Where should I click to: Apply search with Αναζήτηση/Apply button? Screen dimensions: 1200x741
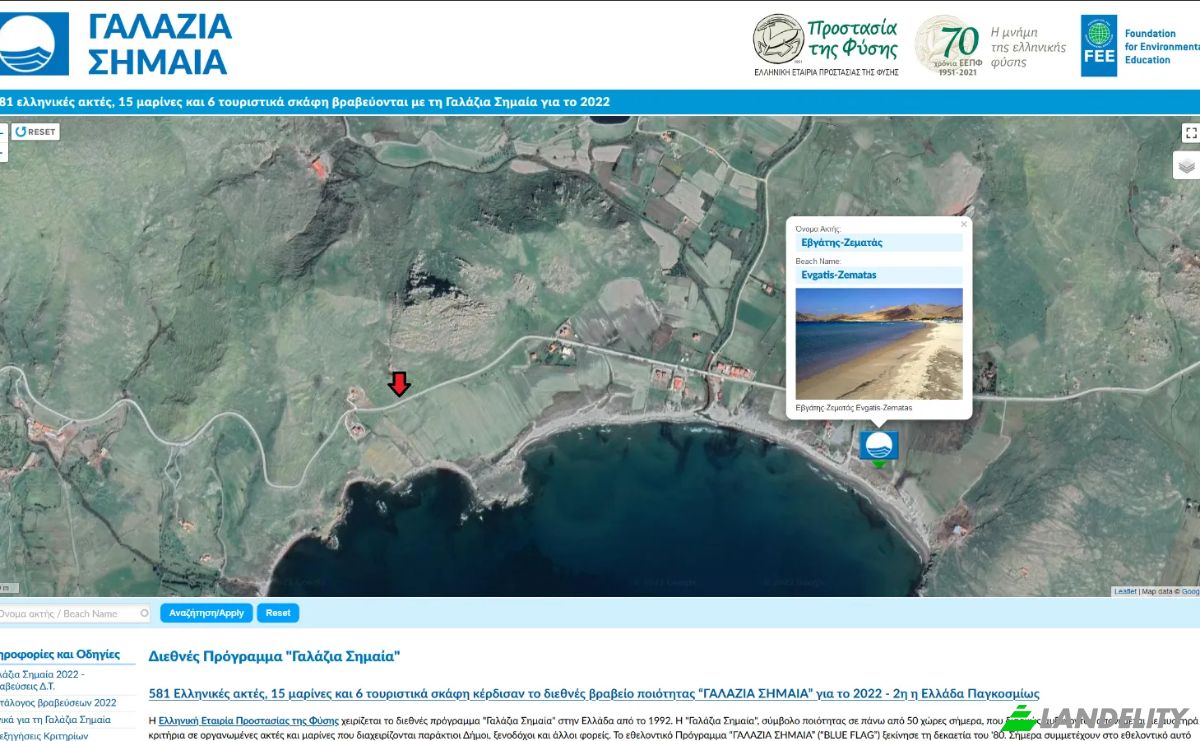click(x=206, y=613)
